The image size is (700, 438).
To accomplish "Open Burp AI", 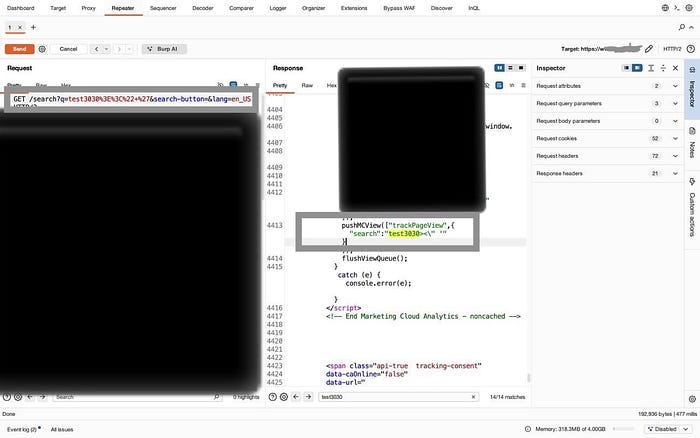I will (164, 49).
